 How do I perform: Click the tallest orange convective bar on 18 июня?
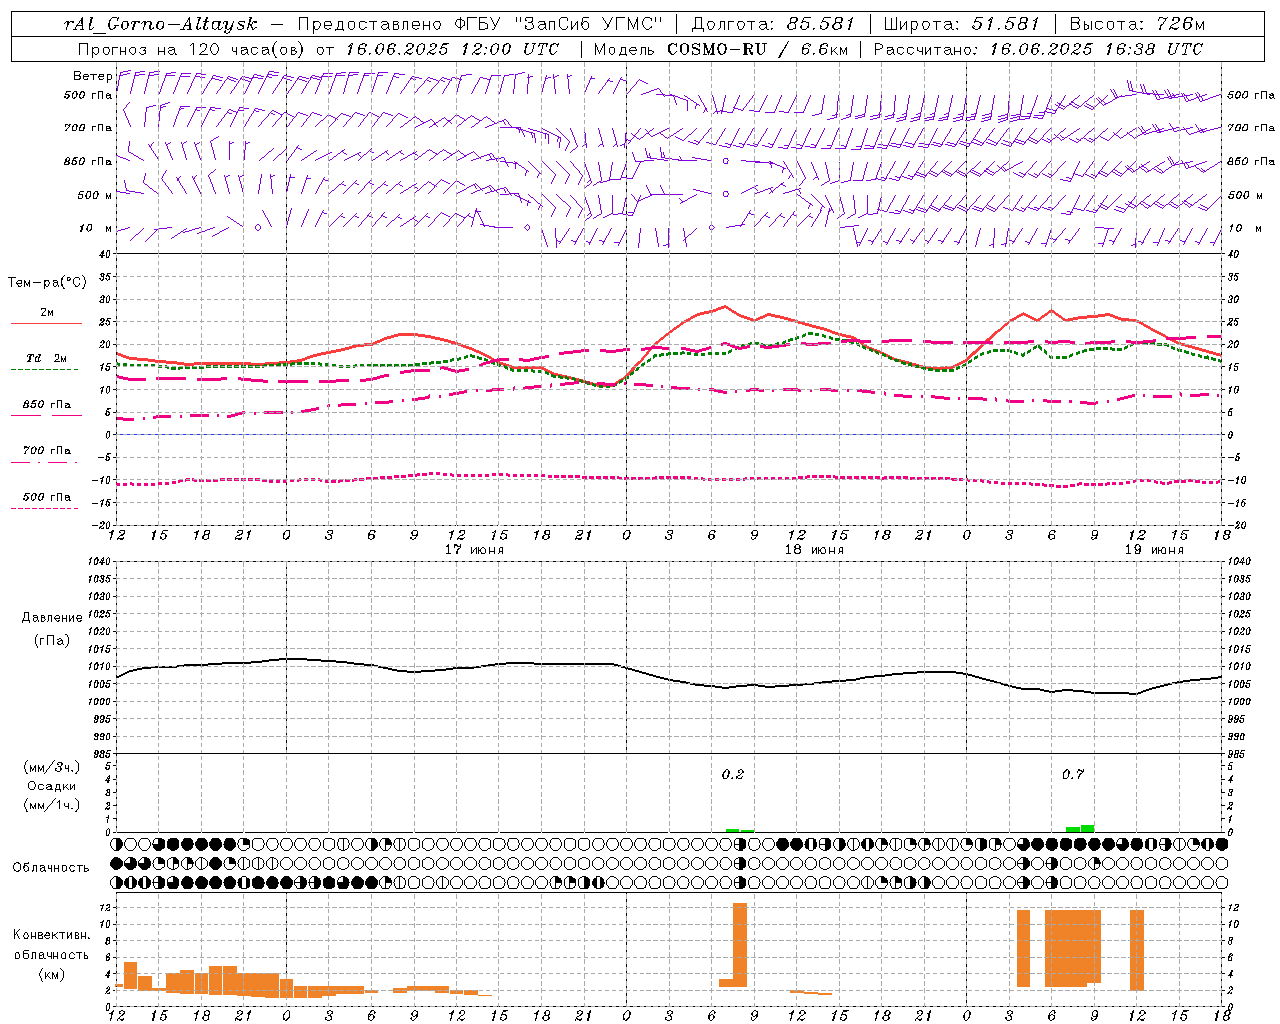coord(740,945)
